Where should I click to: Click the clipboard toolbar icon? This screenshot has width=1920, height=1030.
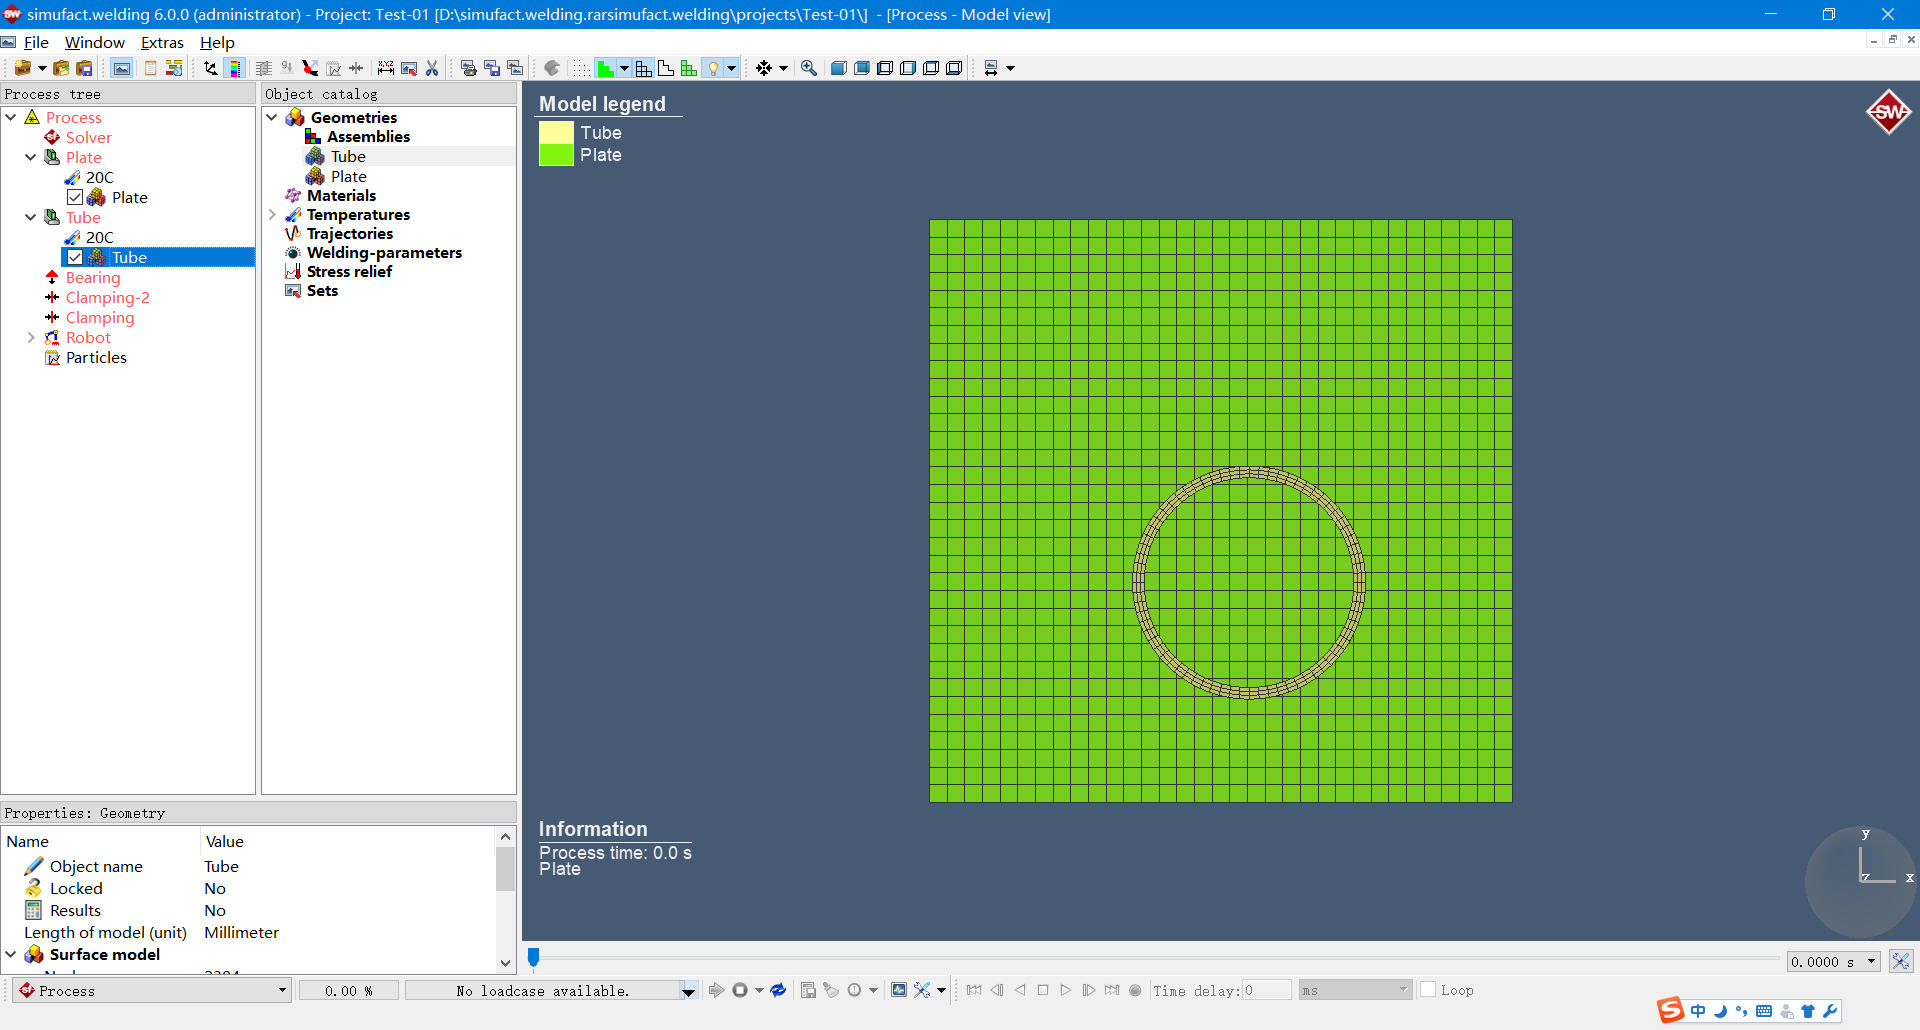tap(150, 68)
